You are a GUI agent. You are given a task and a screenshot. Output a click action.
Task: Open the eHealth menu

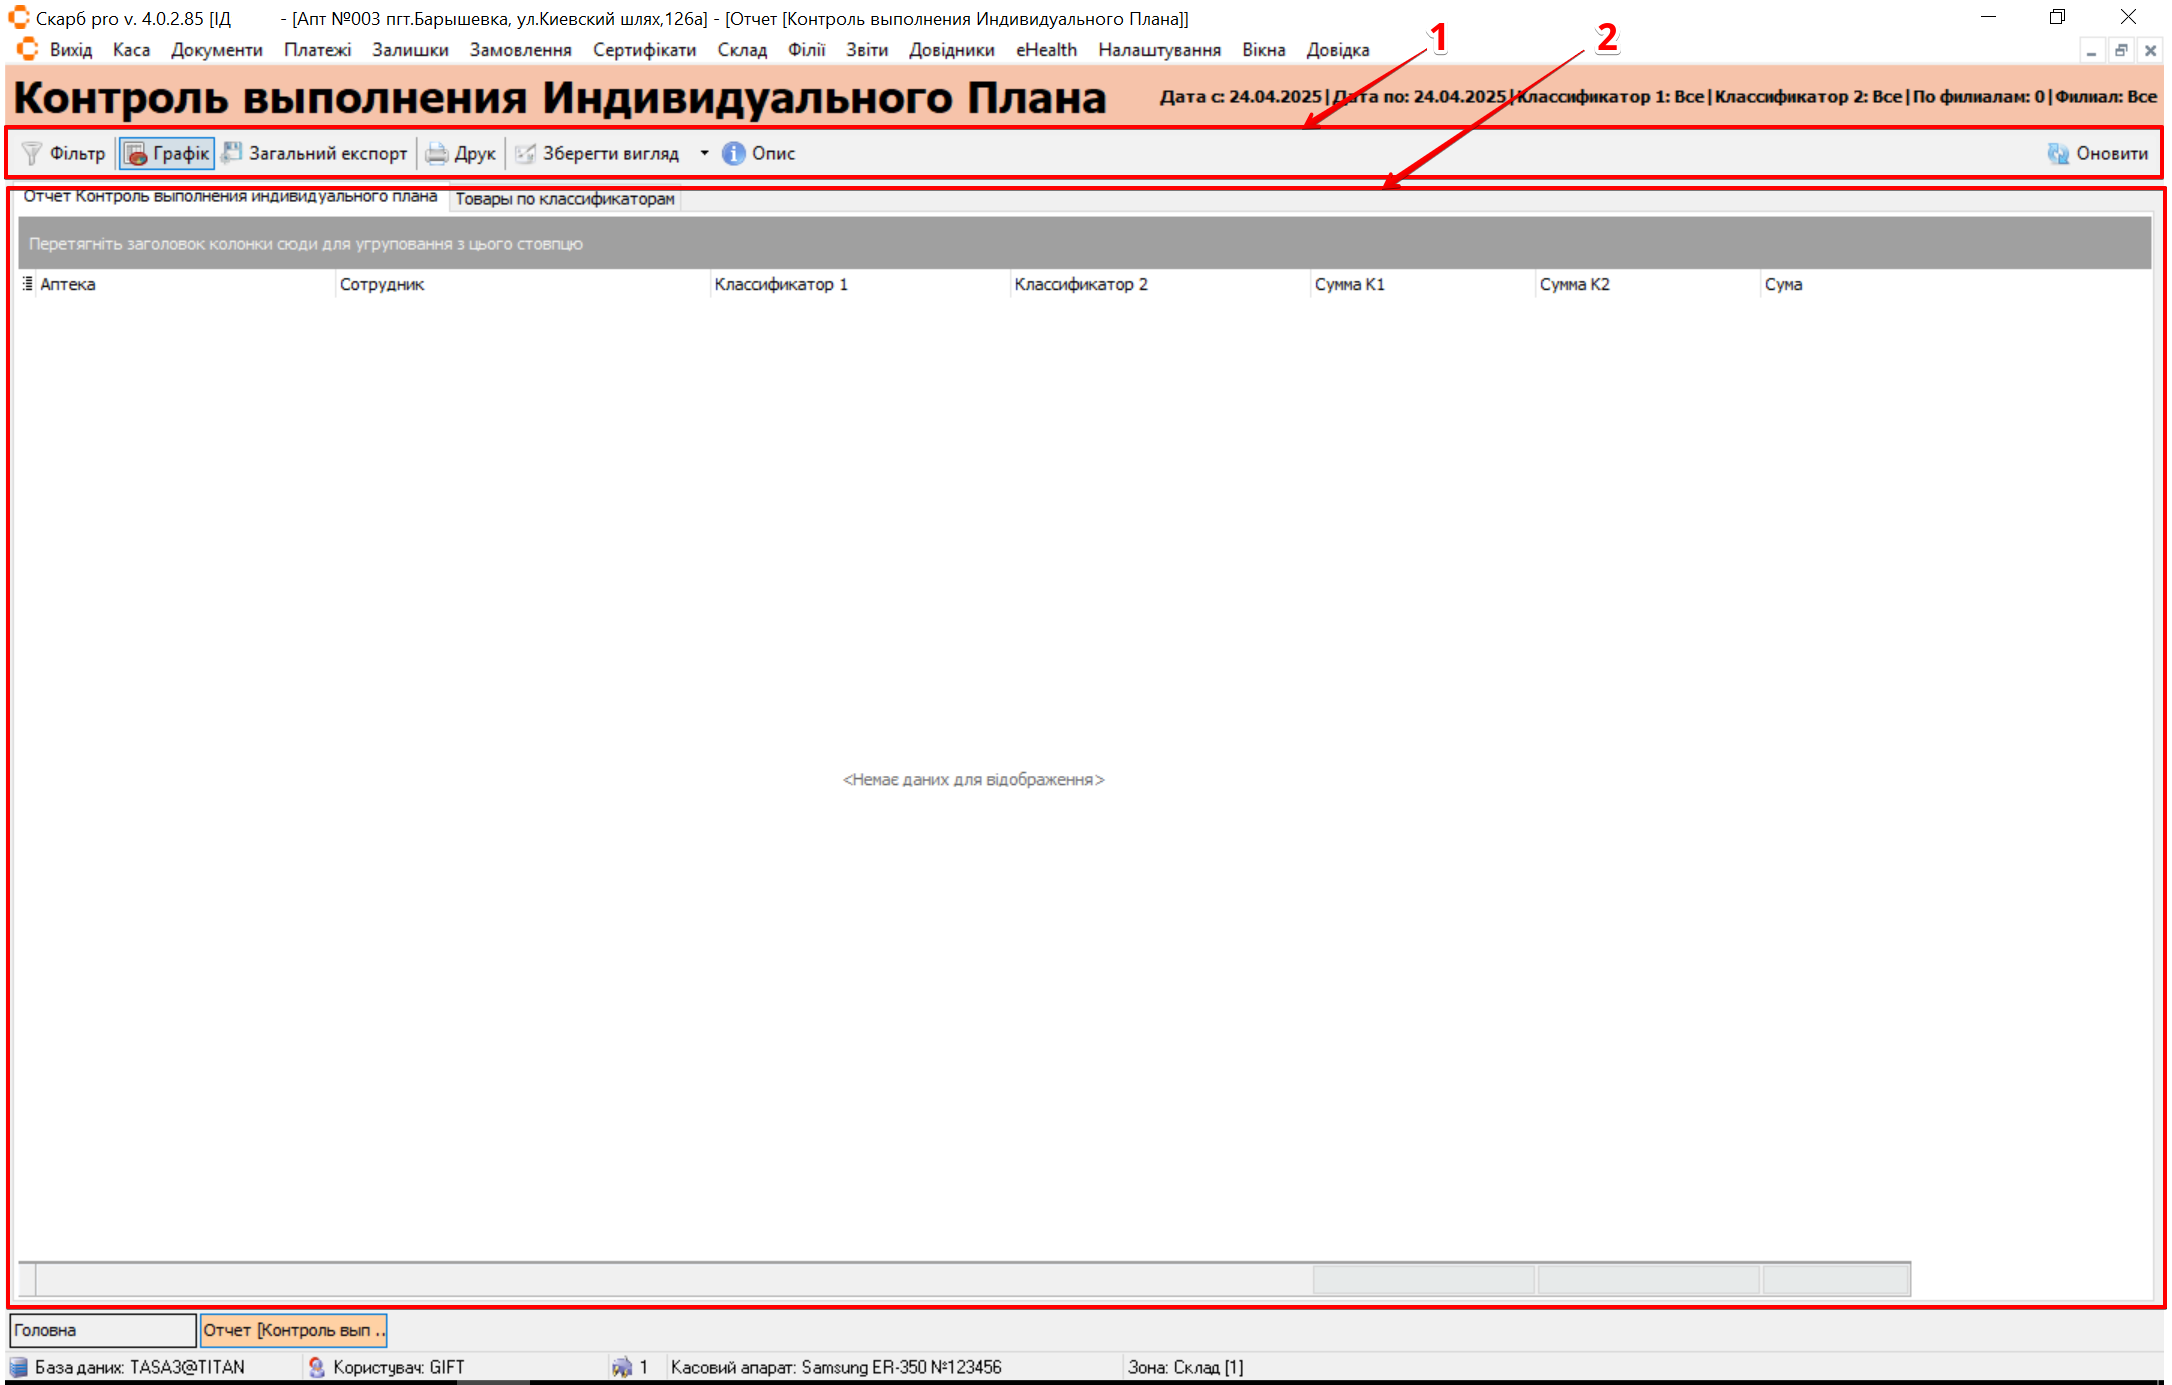click(1046, 50)
